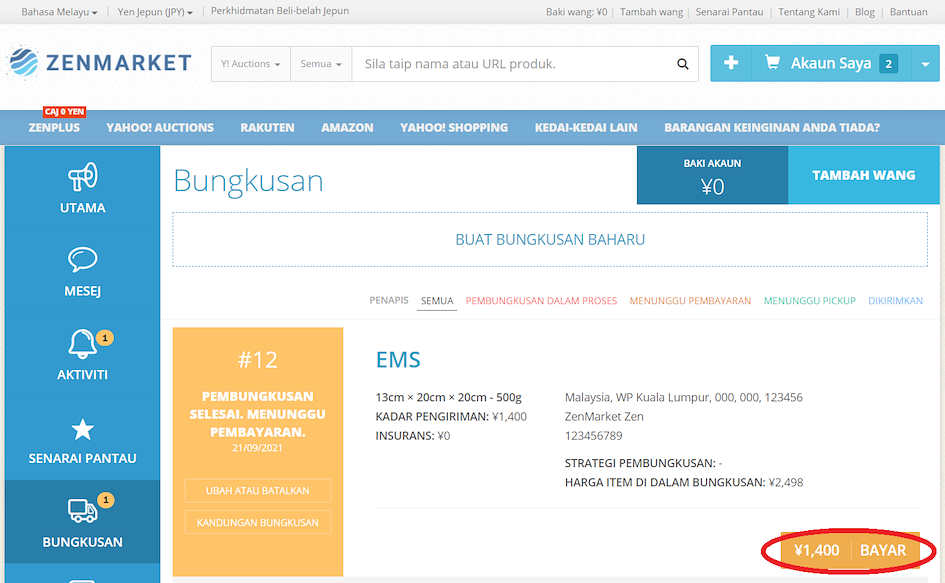Click Harga Item Di Dalam Bungkusan text
This screenshot has width=945, height=583.
(x=684, y=482)
